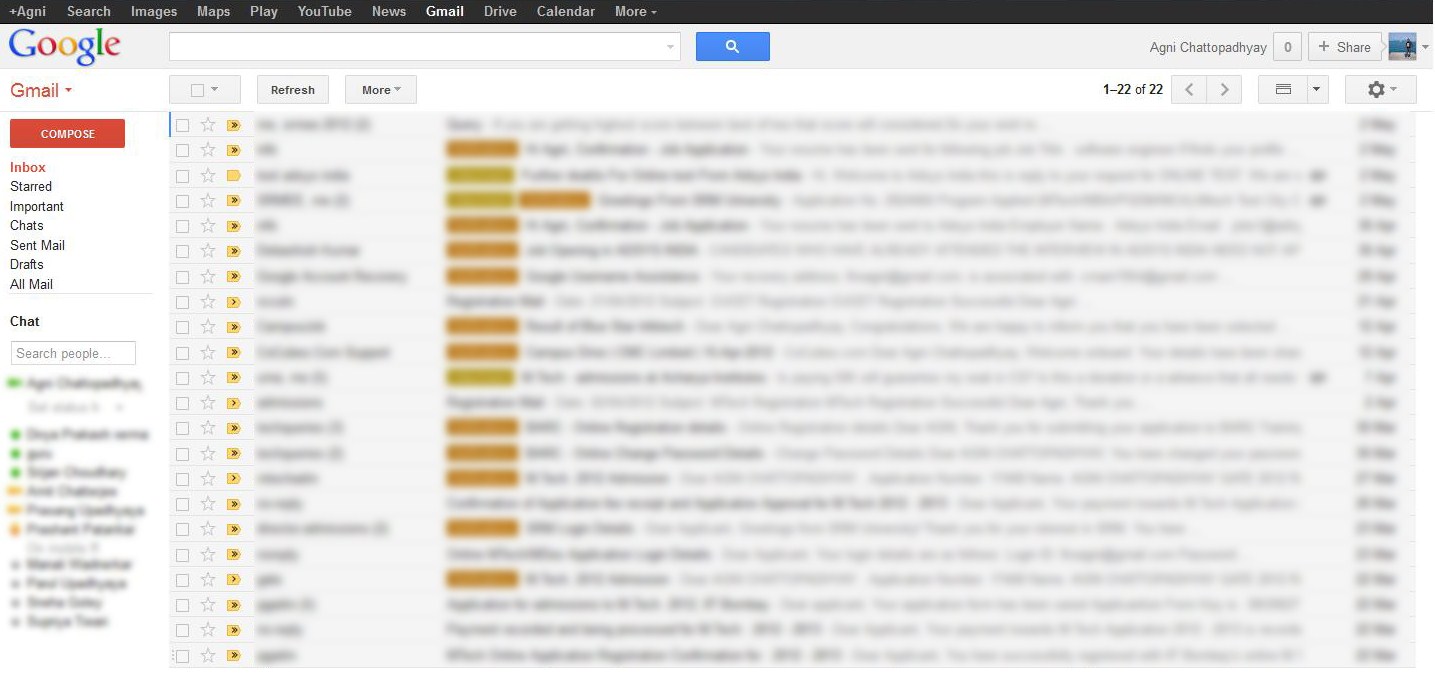The width and height of the screenshot is (1435, 675).
Task: Star the first email in the list
Action: pos(209,124)
